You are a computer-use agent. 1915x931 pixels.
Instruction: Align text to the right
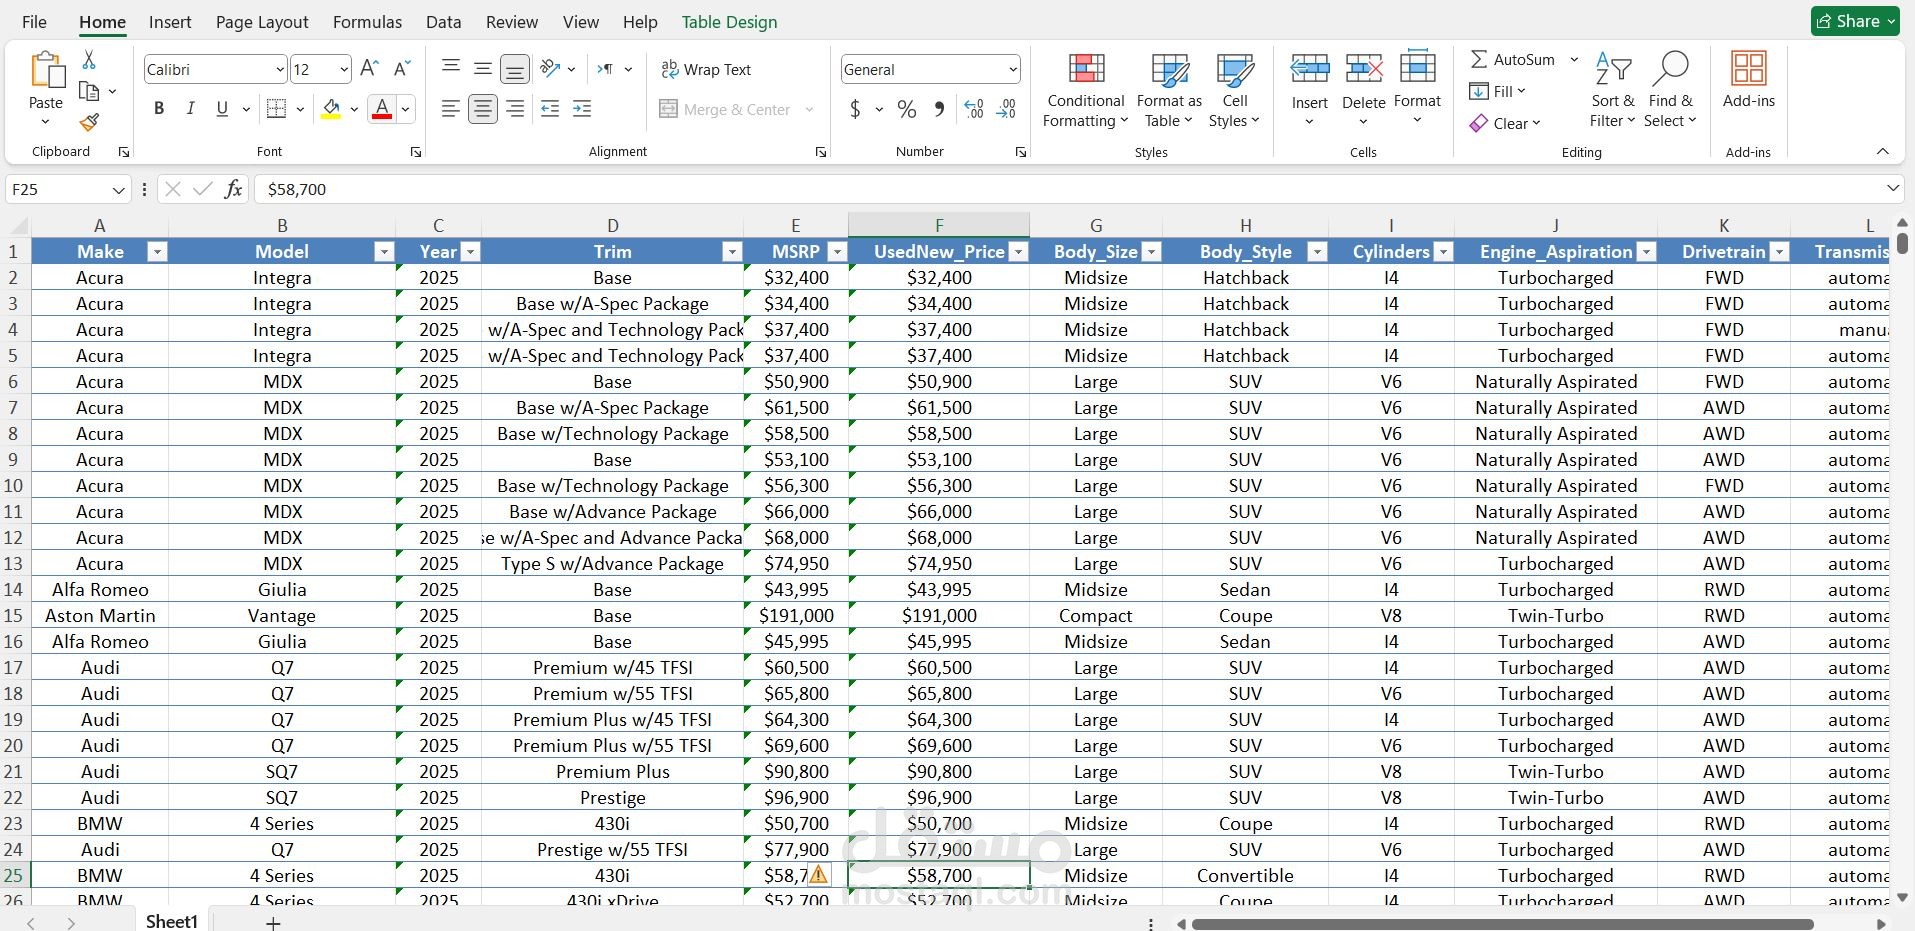[x=515, y=109]
